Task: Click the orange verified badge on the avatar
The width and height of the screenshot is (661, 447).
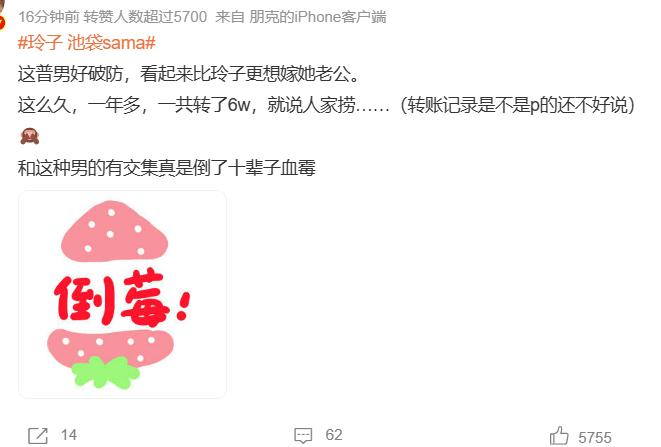Action: (x=2, y=23)
